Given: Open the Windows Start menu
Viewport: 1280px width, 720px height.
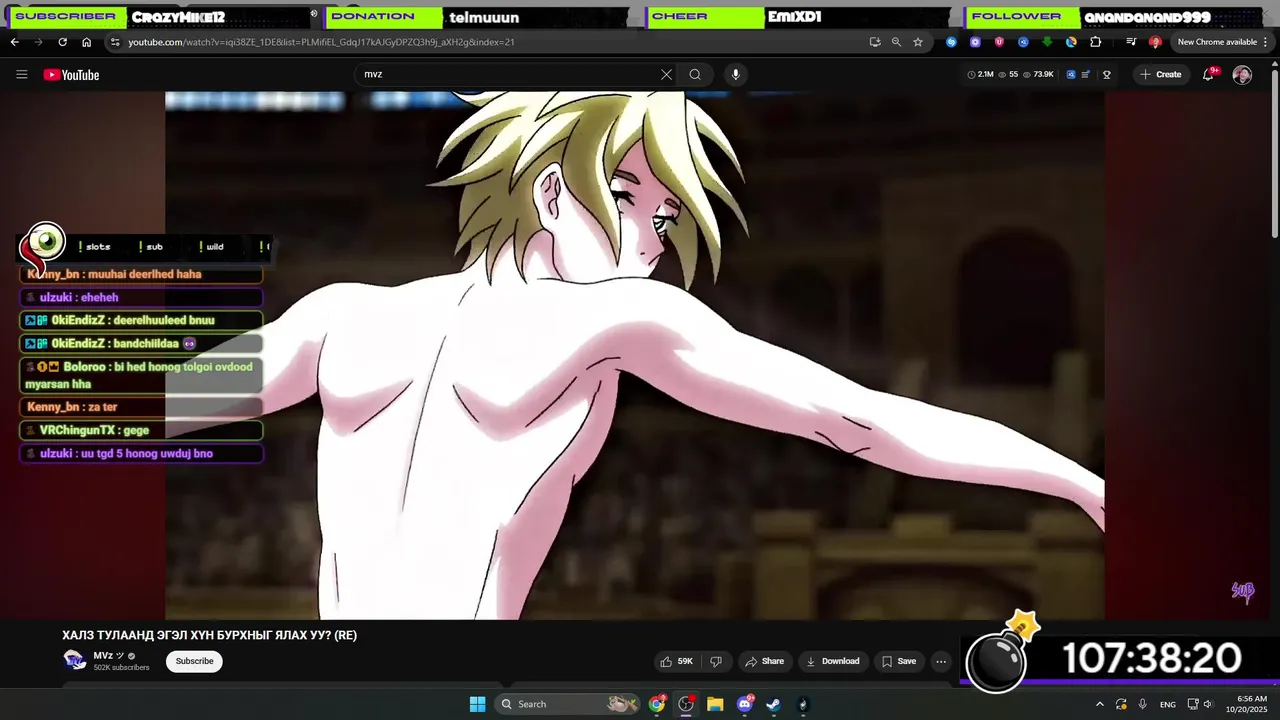Looking at the screenshot, I should coord(477,704).
